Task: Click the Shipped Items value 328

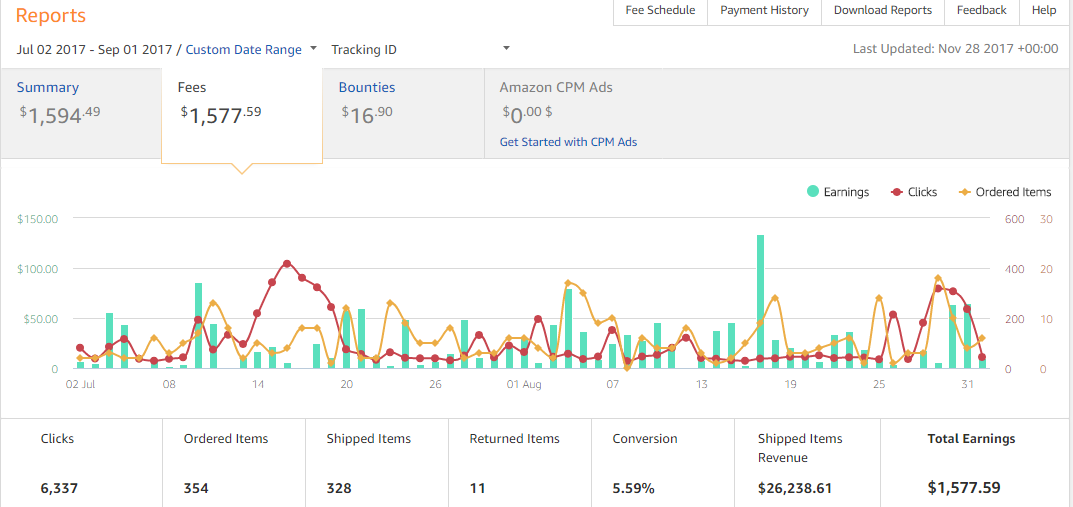Action: (339, 489)
